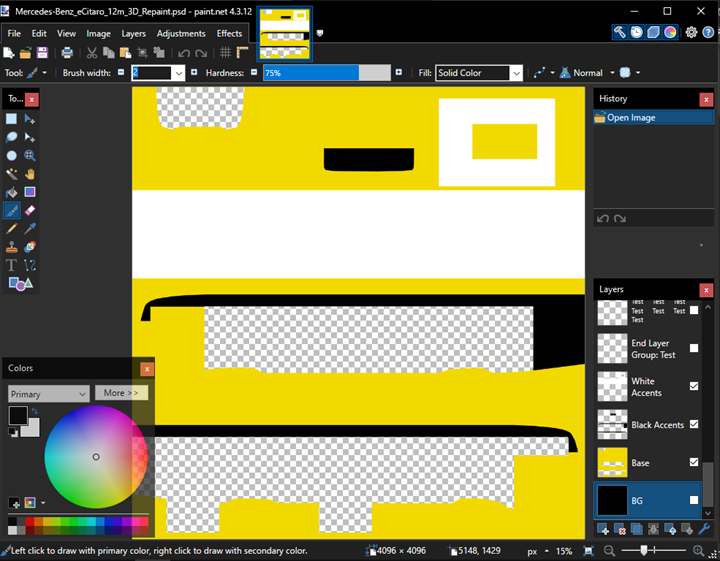Select the Lasso Select tool
This screenshot has height=561, width=720.
11,137
